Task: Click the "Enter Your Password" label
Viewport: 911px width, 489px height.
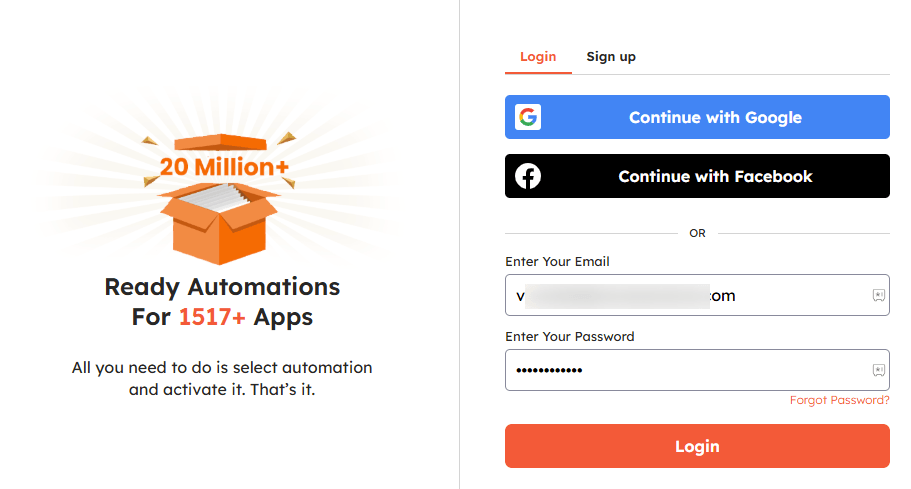Action: pos(570,337)
